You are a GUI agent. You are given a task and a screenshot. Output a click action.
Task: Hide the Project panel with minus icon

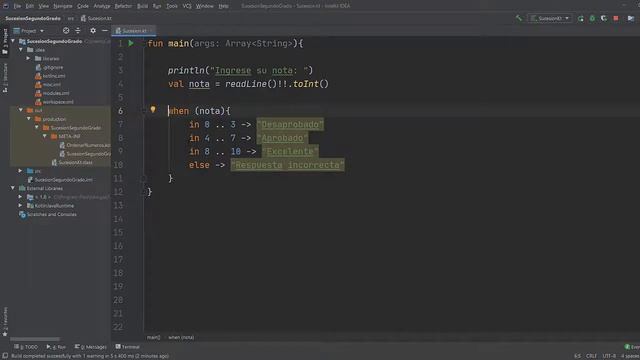tap(104, 31)
